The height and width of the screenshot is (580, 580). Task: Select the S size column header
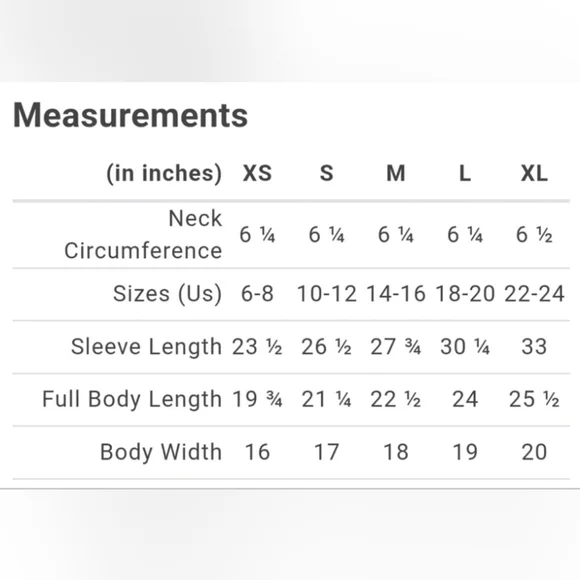click(x=326, y=173)
